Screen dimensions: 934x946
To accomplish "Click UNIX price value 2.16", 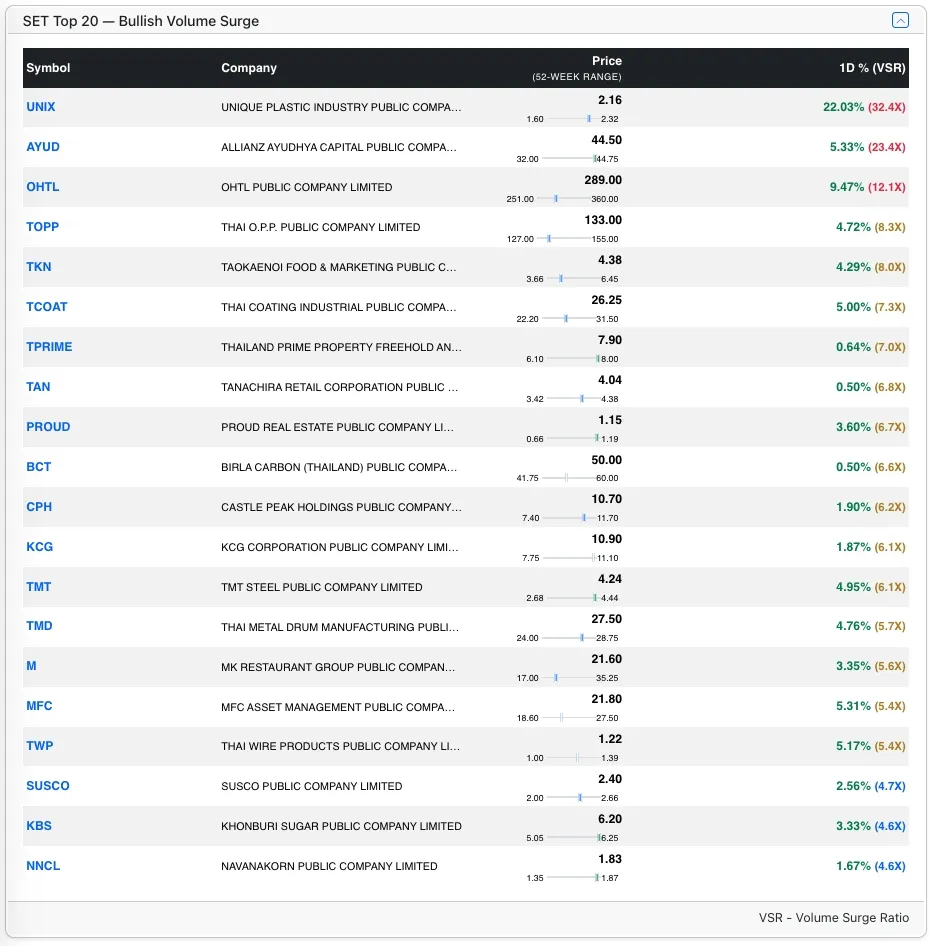I will coord(609,100).
